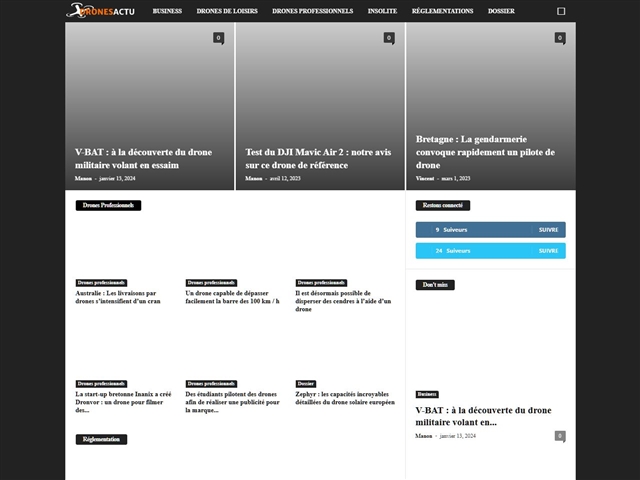The image size is (640, 480).
Task: Open the Réglementations menu
Action: (x=442, y=11)
